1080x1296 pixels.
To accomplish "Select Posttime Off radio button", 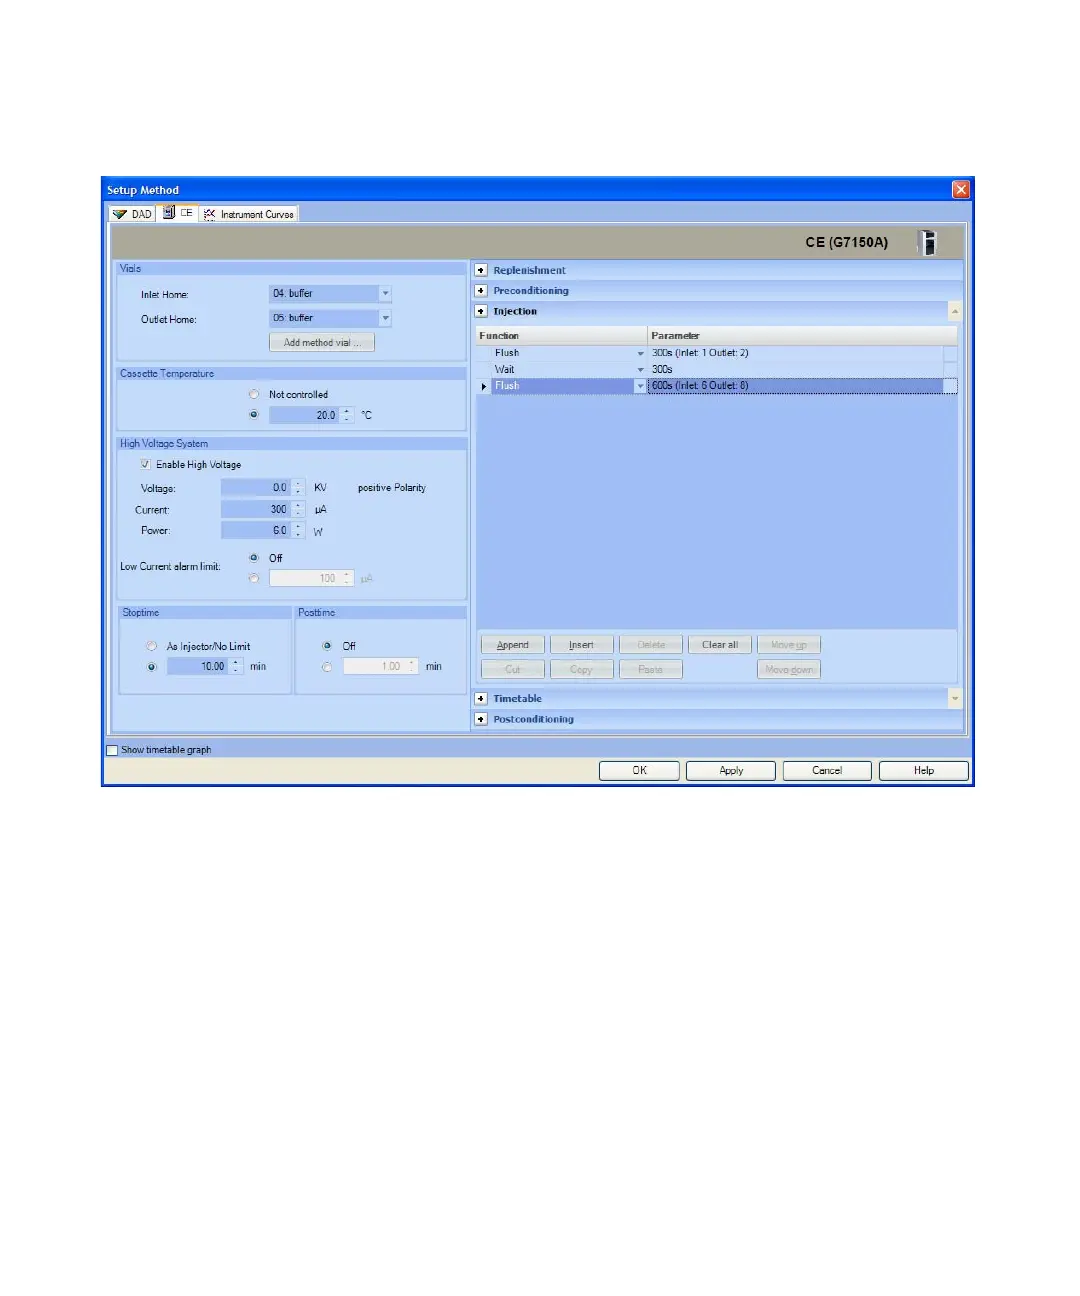I will tap(327, 646).
